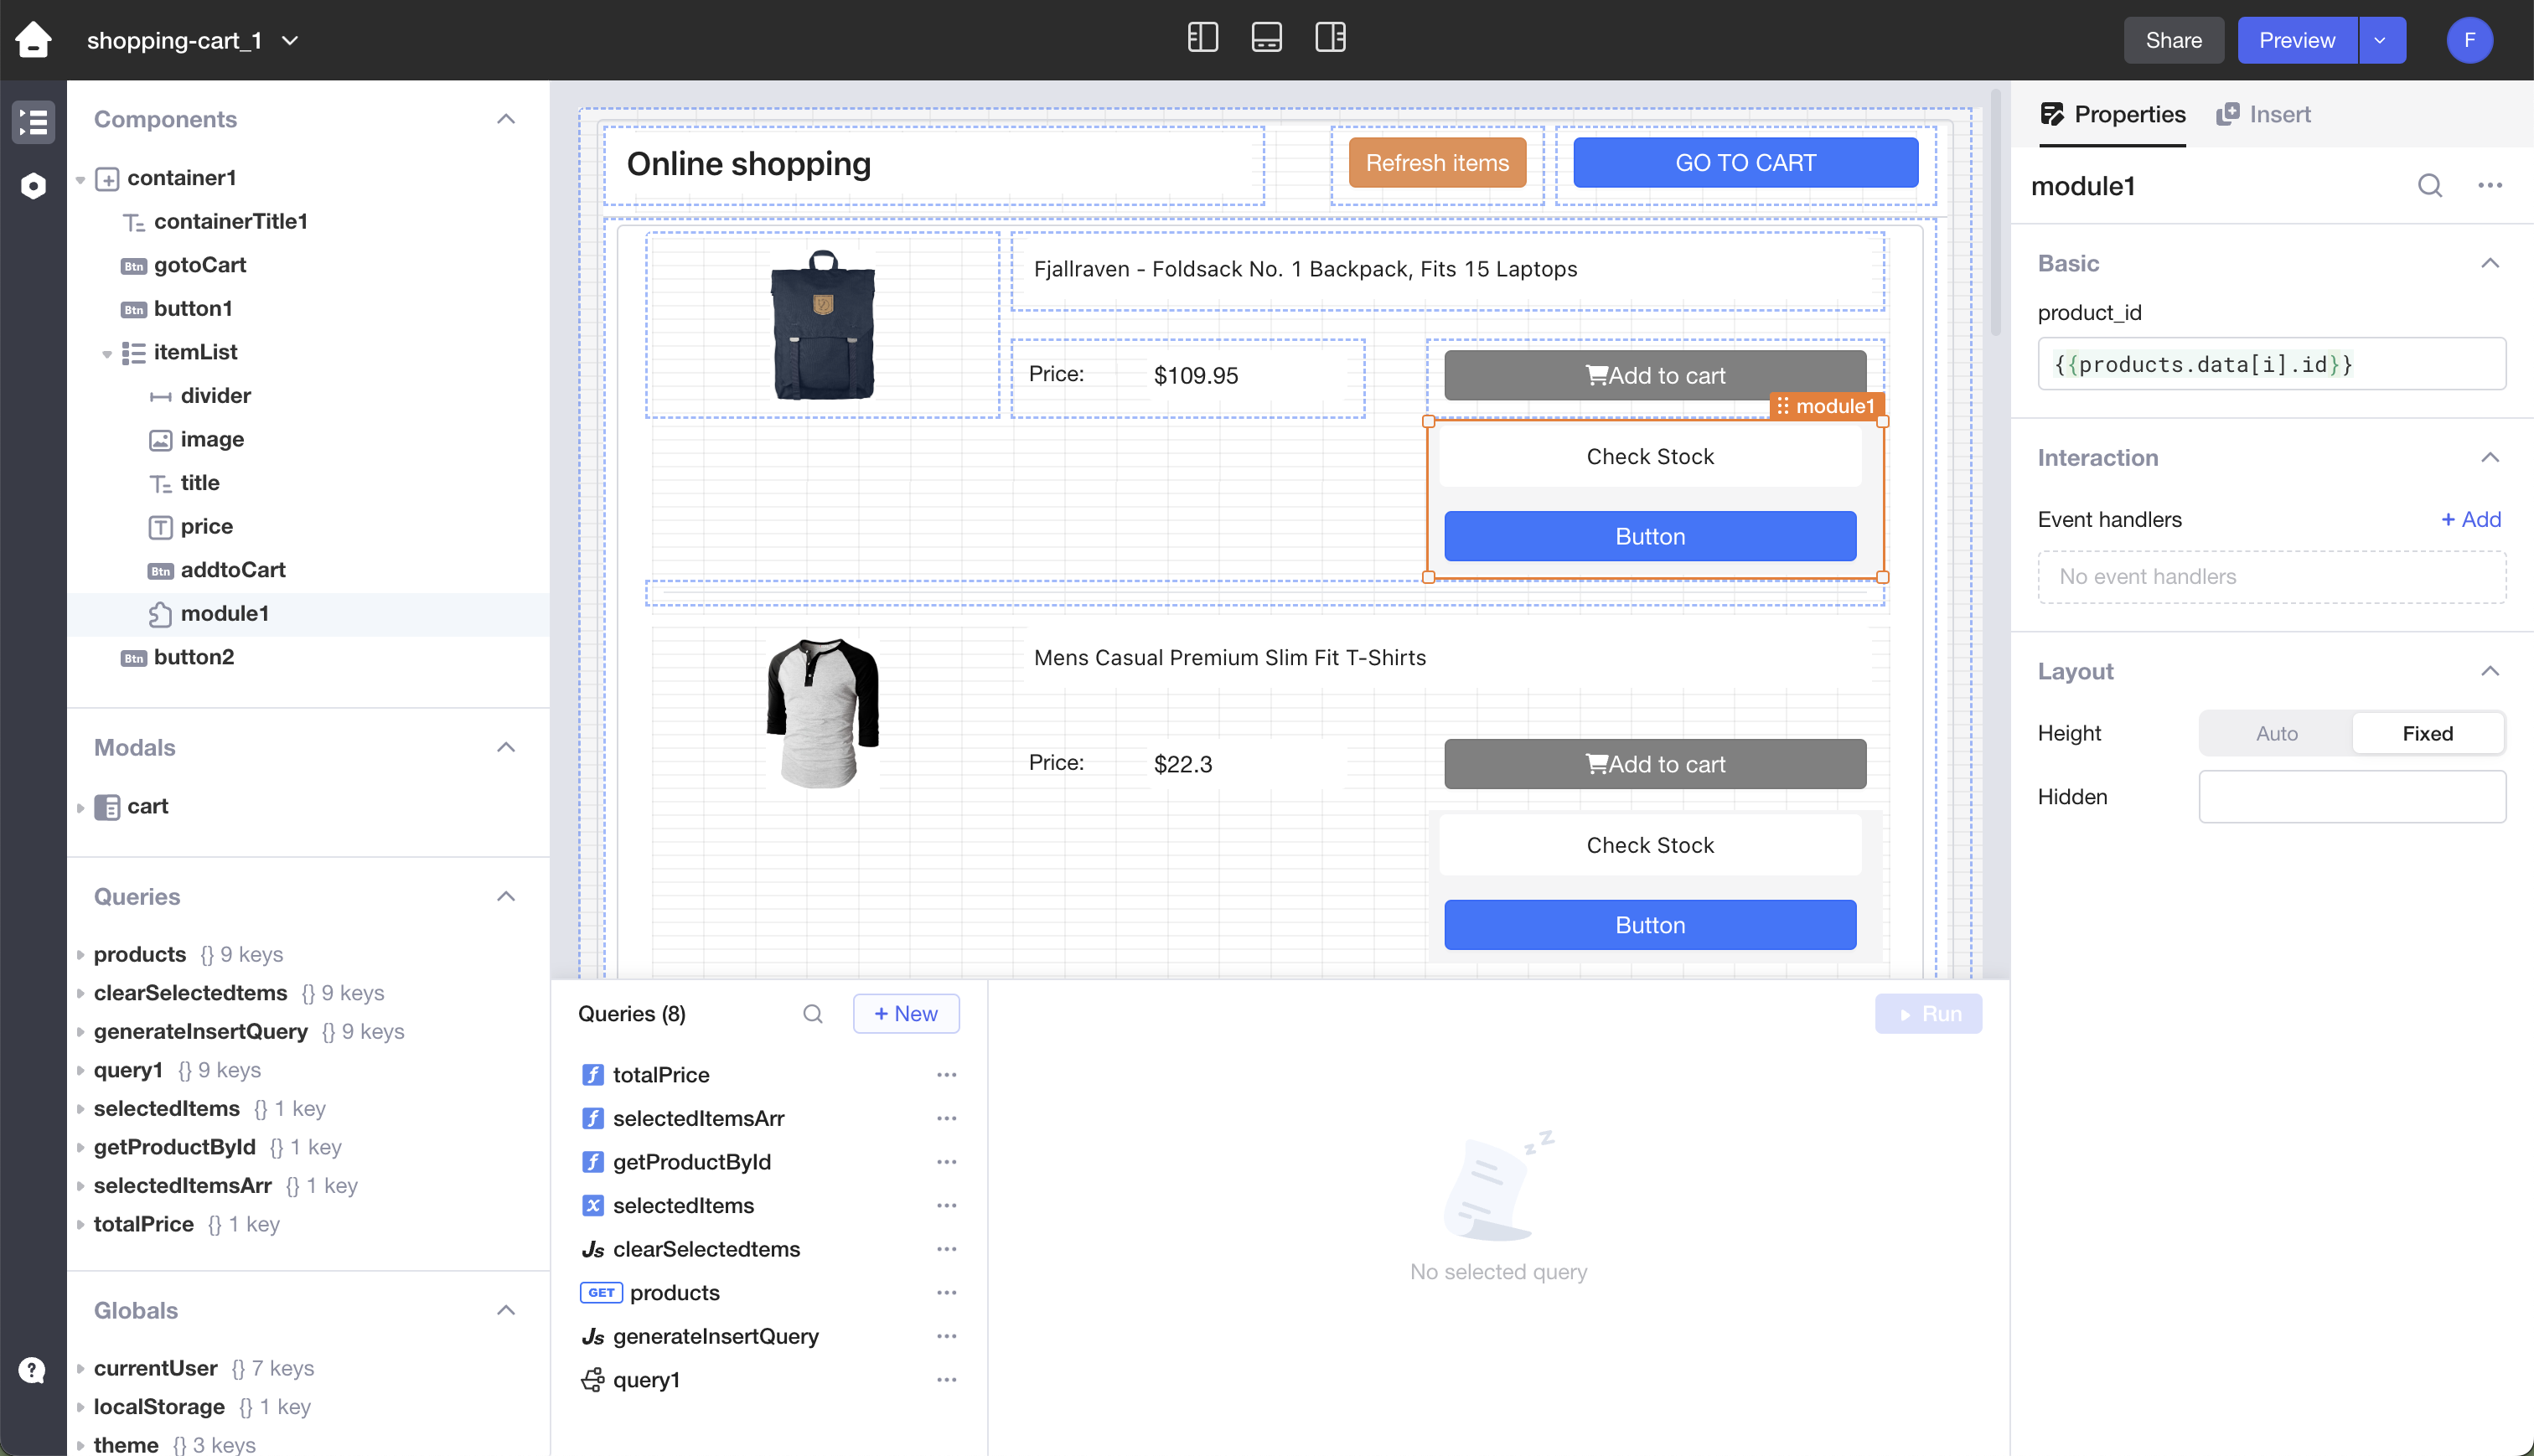Set Height to Fixed
The image size is (2534, 1456).
(x=2427, y=733)
